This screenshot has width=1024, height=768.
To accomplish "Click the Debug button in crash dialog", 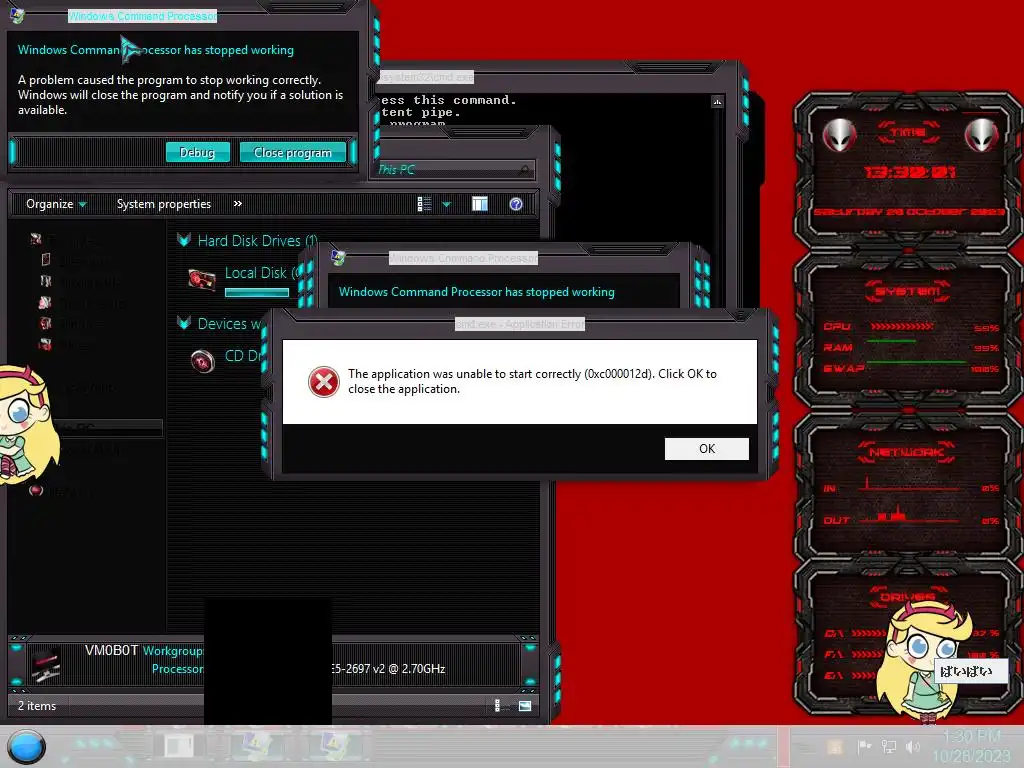I will tap(197, 152).
